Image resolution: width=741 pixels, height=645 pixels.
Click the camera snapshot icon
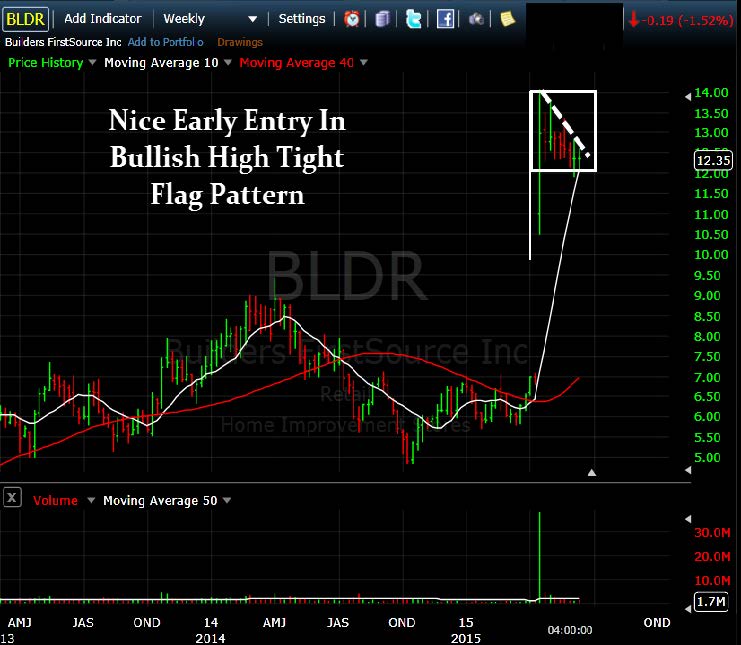click(x=476, y=19)
